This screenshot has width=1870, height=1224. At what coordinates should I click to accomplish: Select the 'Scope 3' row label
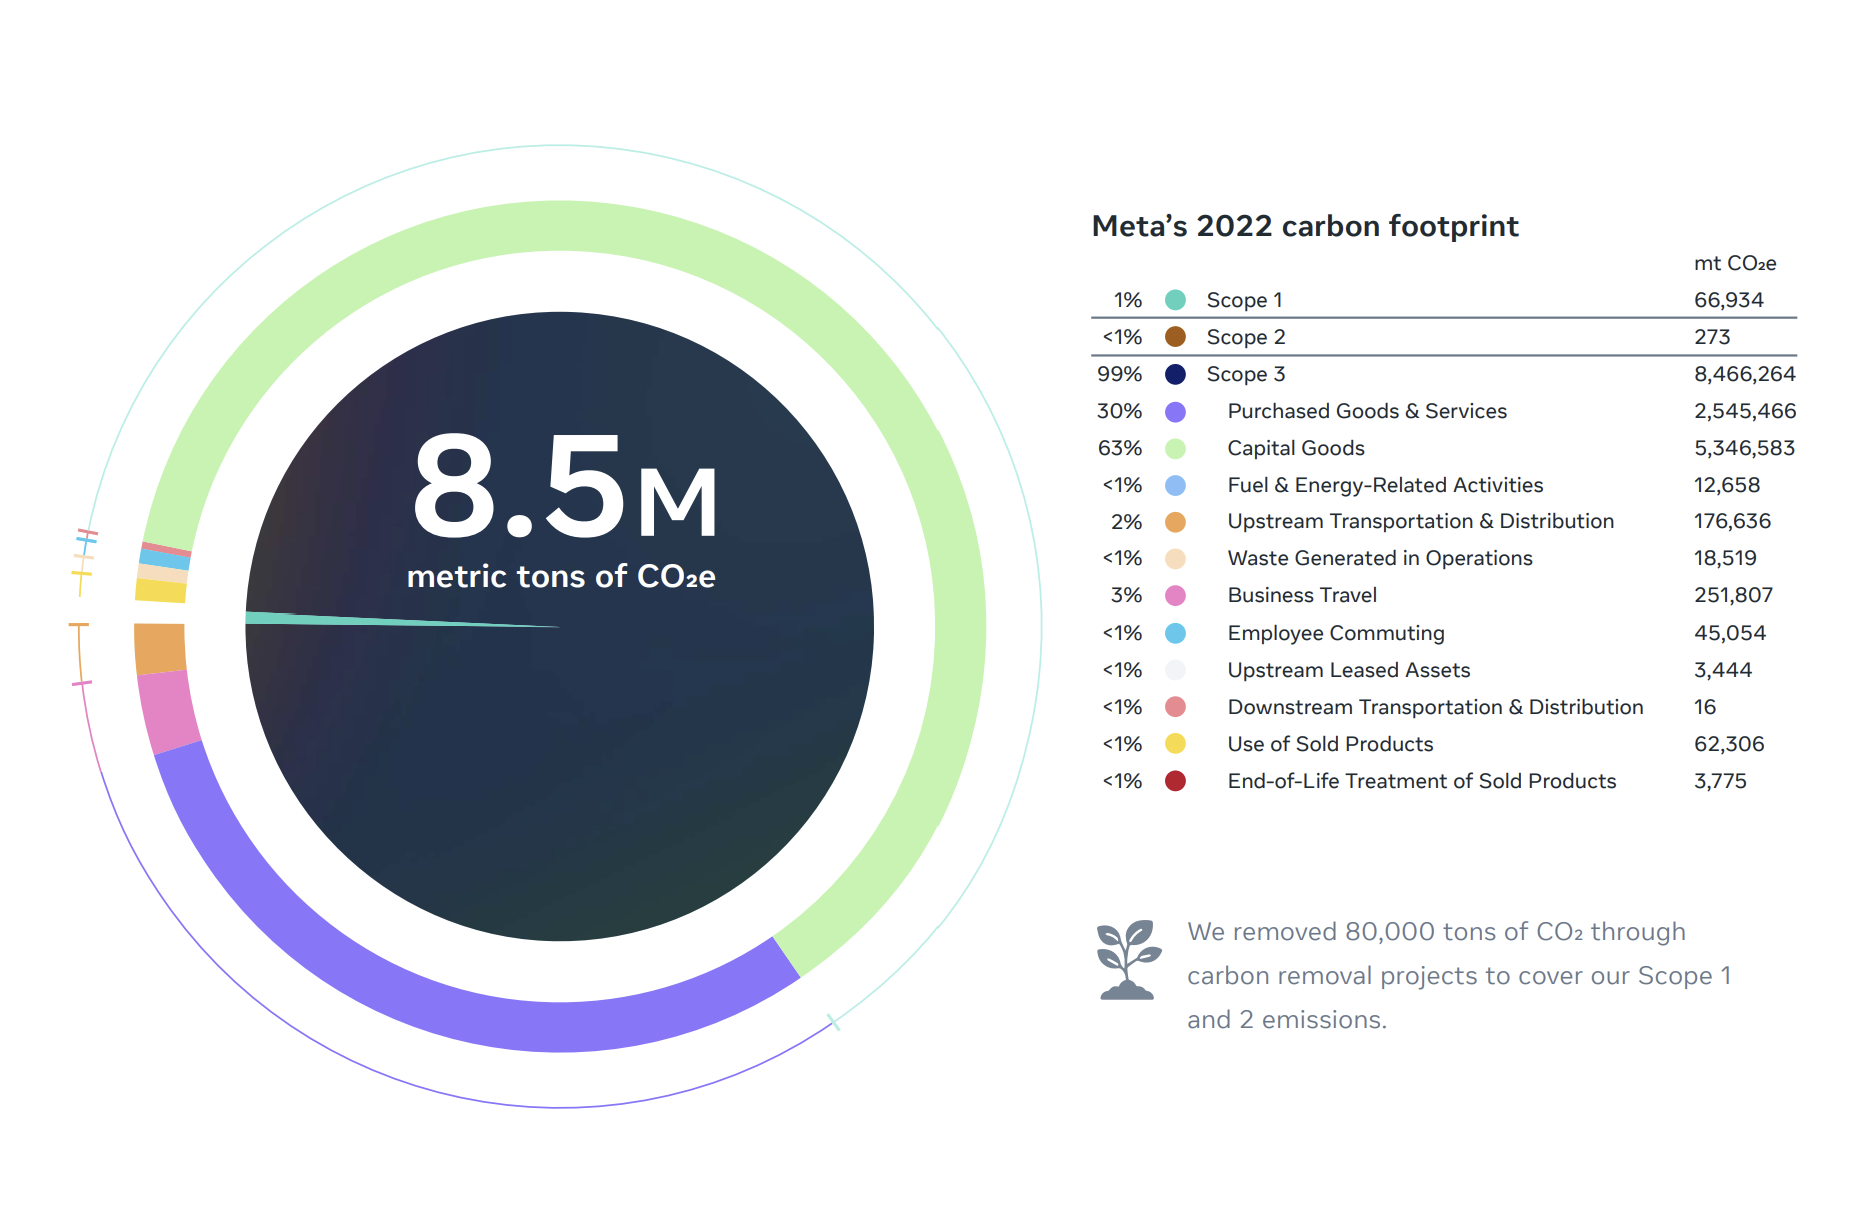coord(1246,374)
